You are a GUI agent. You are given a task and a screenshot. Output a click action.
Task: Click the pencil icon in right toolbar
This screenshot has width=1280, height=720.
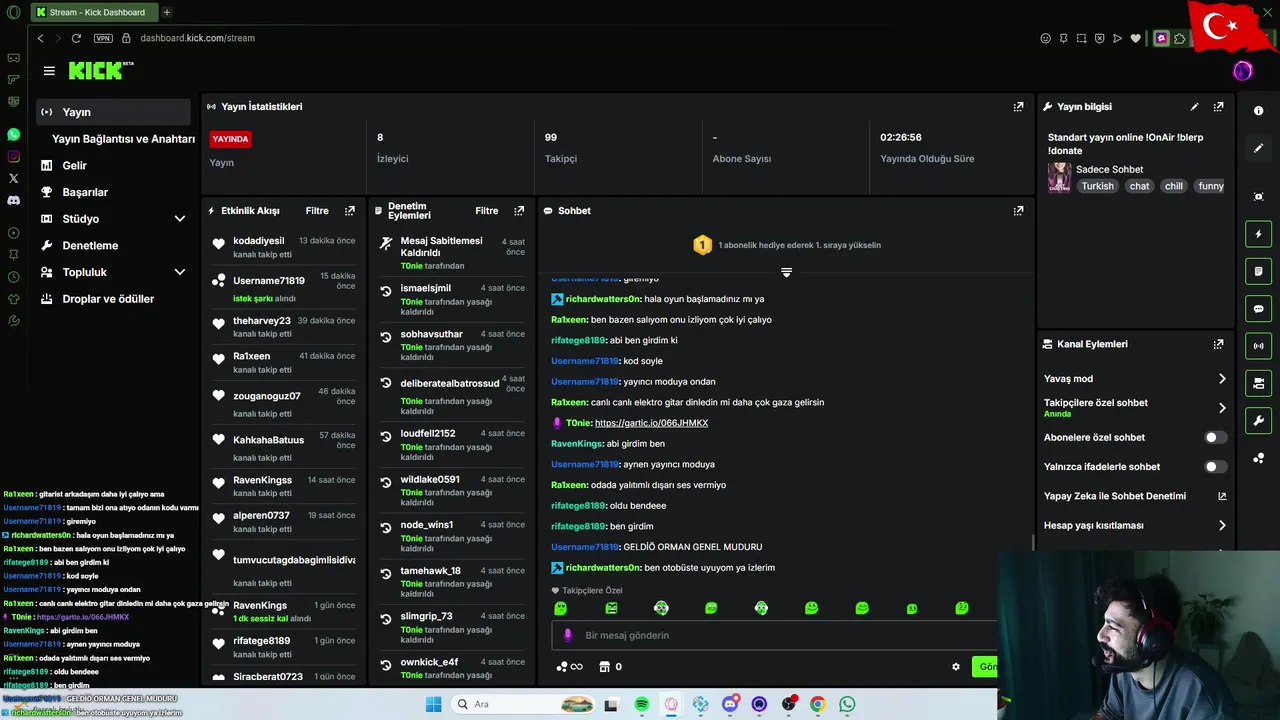click(1259, 148)
